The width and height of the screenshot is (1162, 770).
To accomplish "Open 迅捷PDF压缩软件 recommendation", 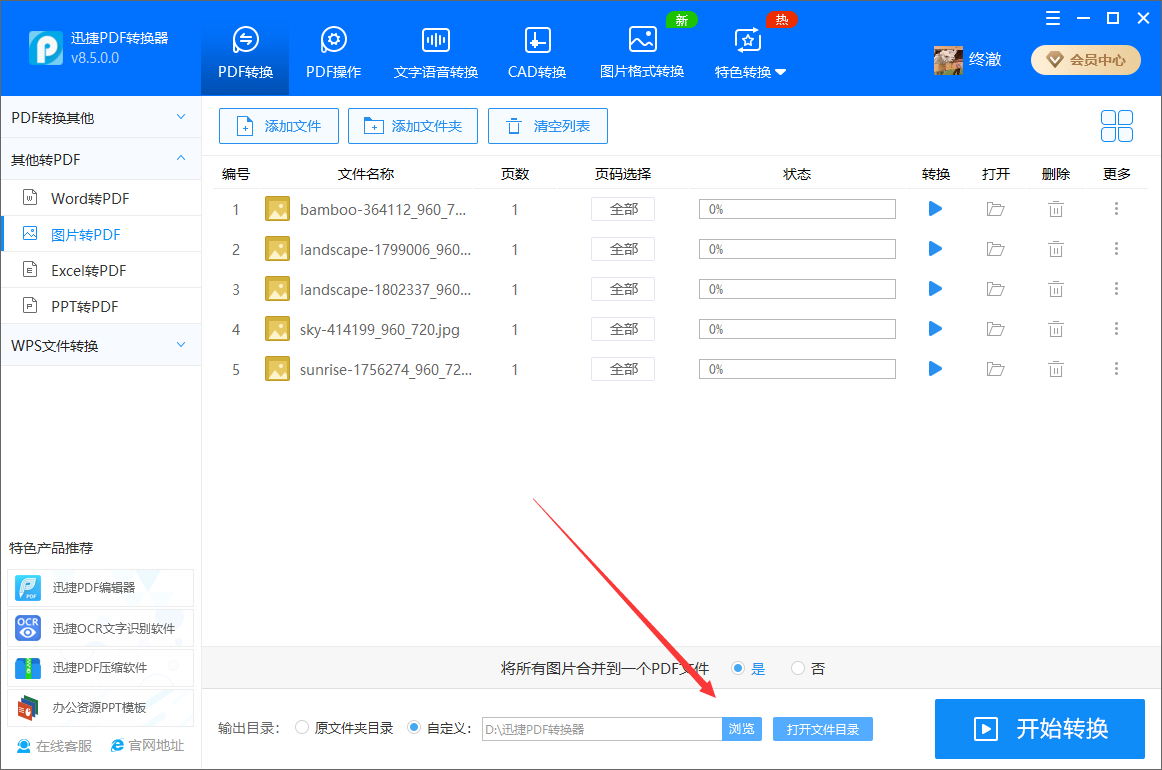I will click(100, 668).
